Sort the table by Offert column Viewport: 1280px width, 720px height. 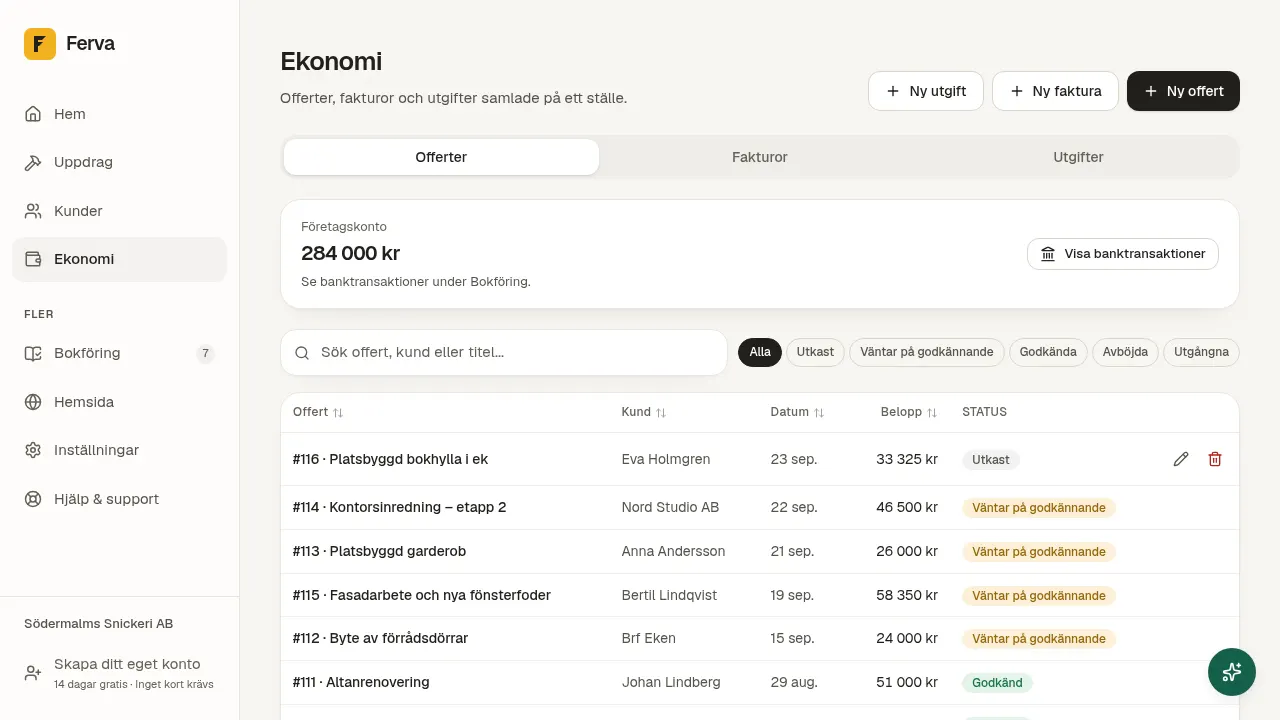(x=318, y=412)
